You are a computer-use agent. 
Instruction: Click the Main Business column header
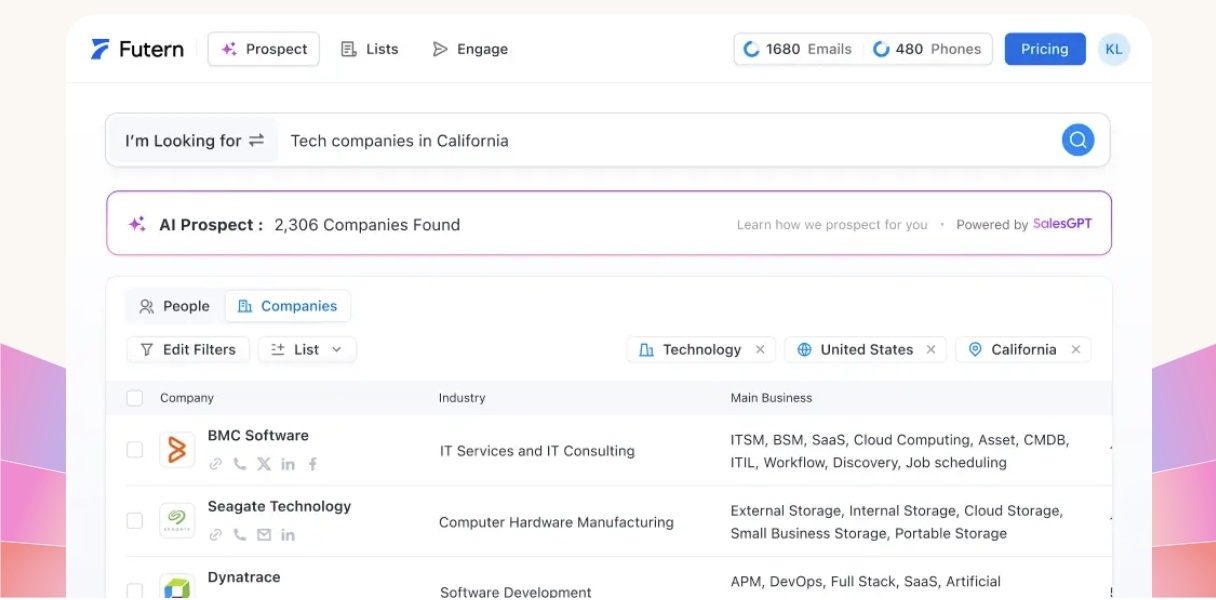(771, 398)
